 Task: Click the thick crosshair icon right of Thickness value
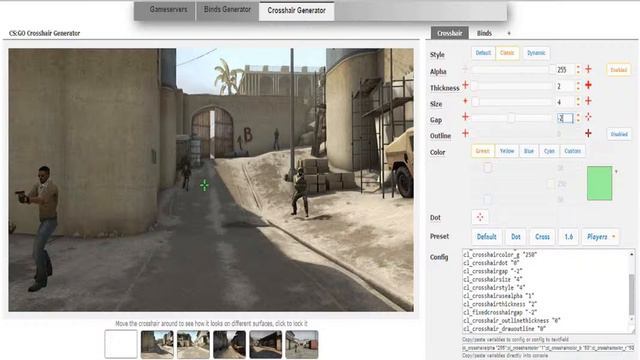click(x=588, y=85)
